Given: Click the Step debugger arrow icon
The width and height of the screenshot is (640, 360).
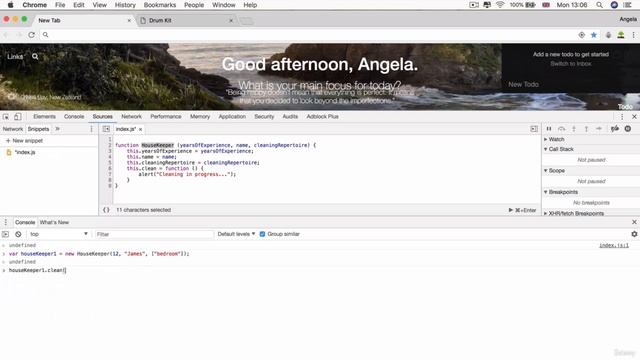Looking at the screenshot, I should point(599,129).
